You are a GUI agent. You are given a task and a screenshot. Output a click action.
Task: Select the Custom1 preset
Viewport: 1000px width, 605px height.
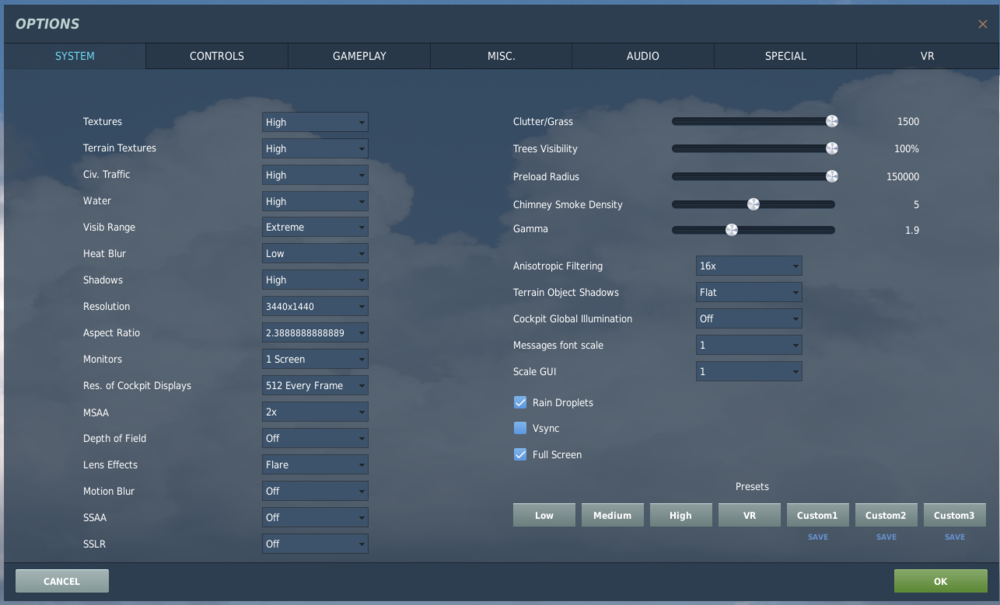tap(817, 514)
